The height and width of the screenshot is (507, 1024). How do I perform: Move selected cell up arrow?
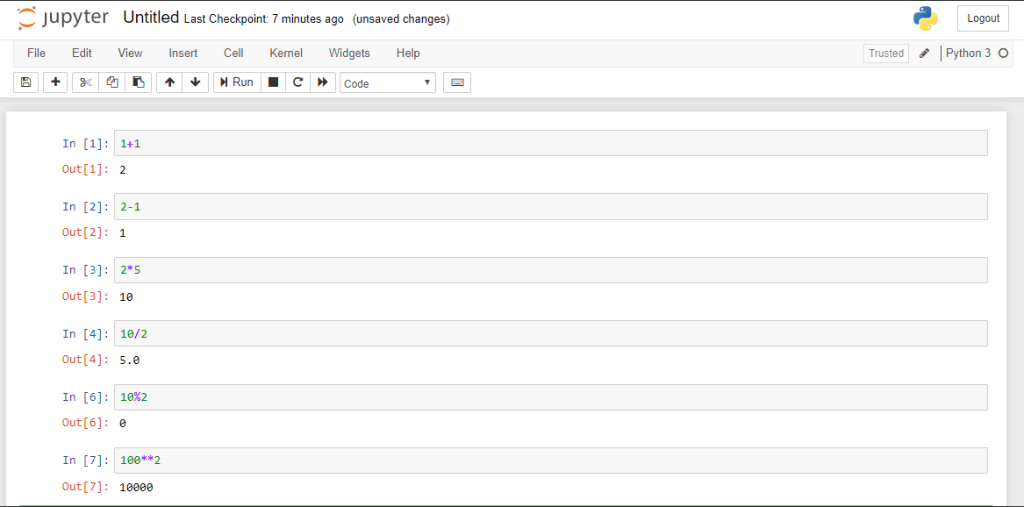pos(170,82)
